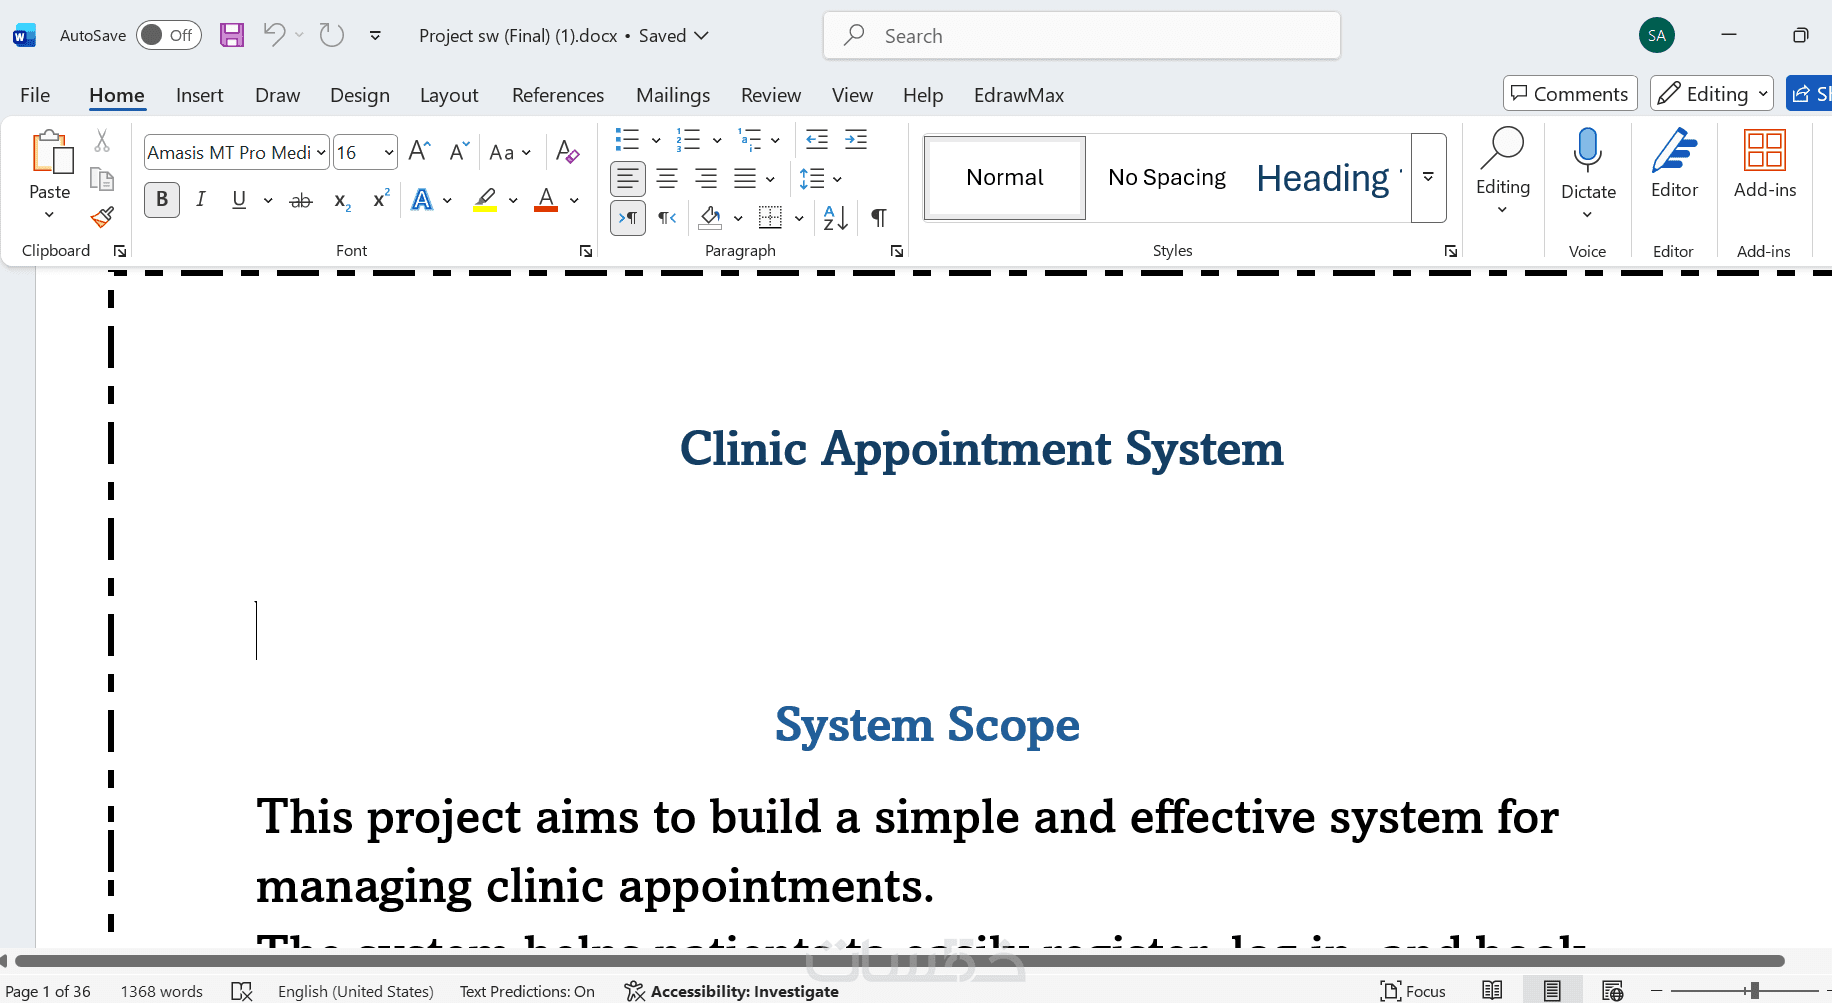
Task: Toggle Bold formatting button
Action: [162, 199]
